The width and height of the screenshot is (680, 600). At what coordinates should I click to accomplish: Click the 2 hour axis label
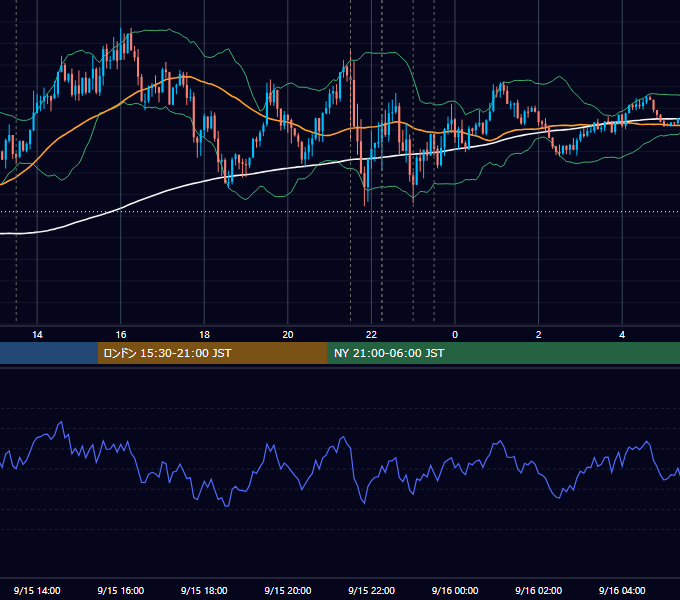539,335
